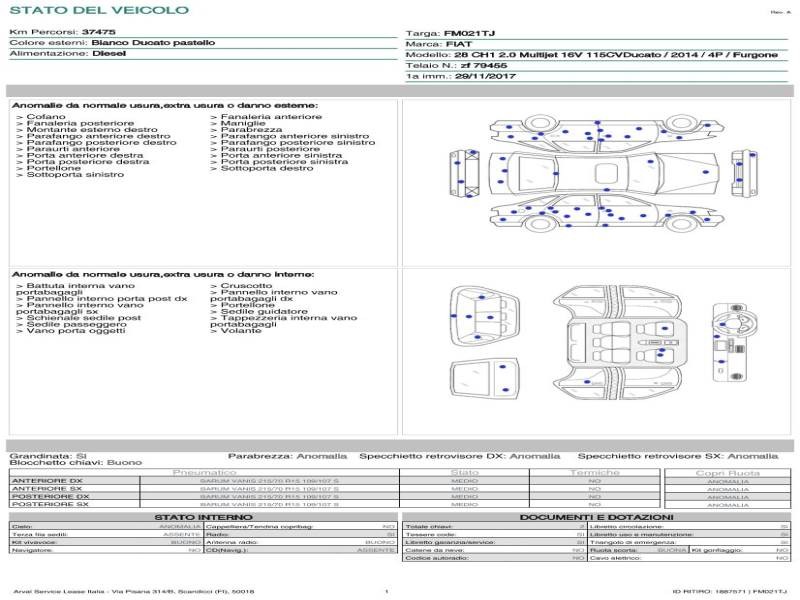Select the Montante esterno destro entry
The image size is (800, 600).
click(x=87, y=130)
